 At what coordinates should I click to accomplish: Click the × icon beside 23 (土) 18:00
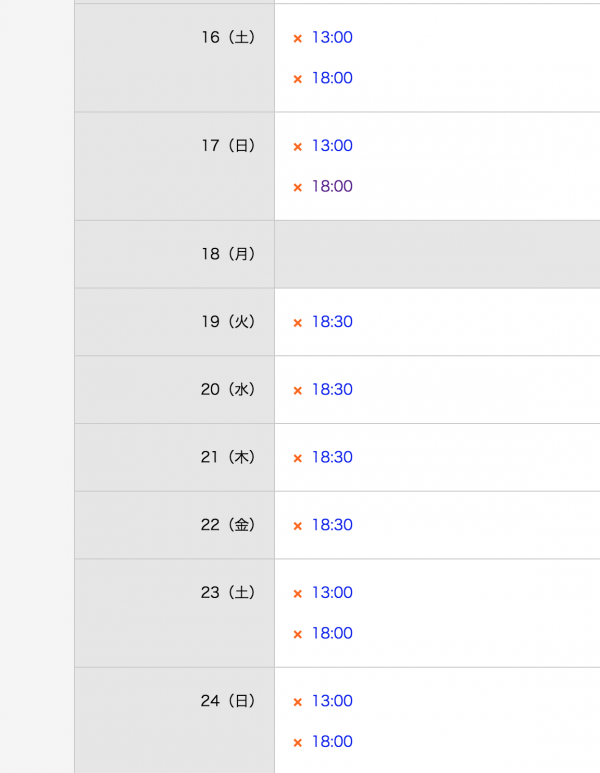tap(297, 634)
